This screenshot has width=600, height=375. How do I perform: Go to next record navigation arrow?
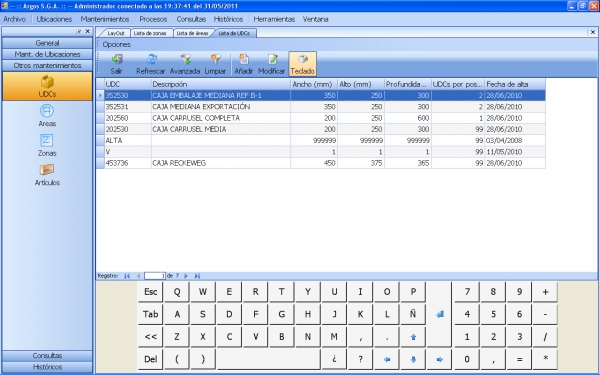tap(186, 276)
